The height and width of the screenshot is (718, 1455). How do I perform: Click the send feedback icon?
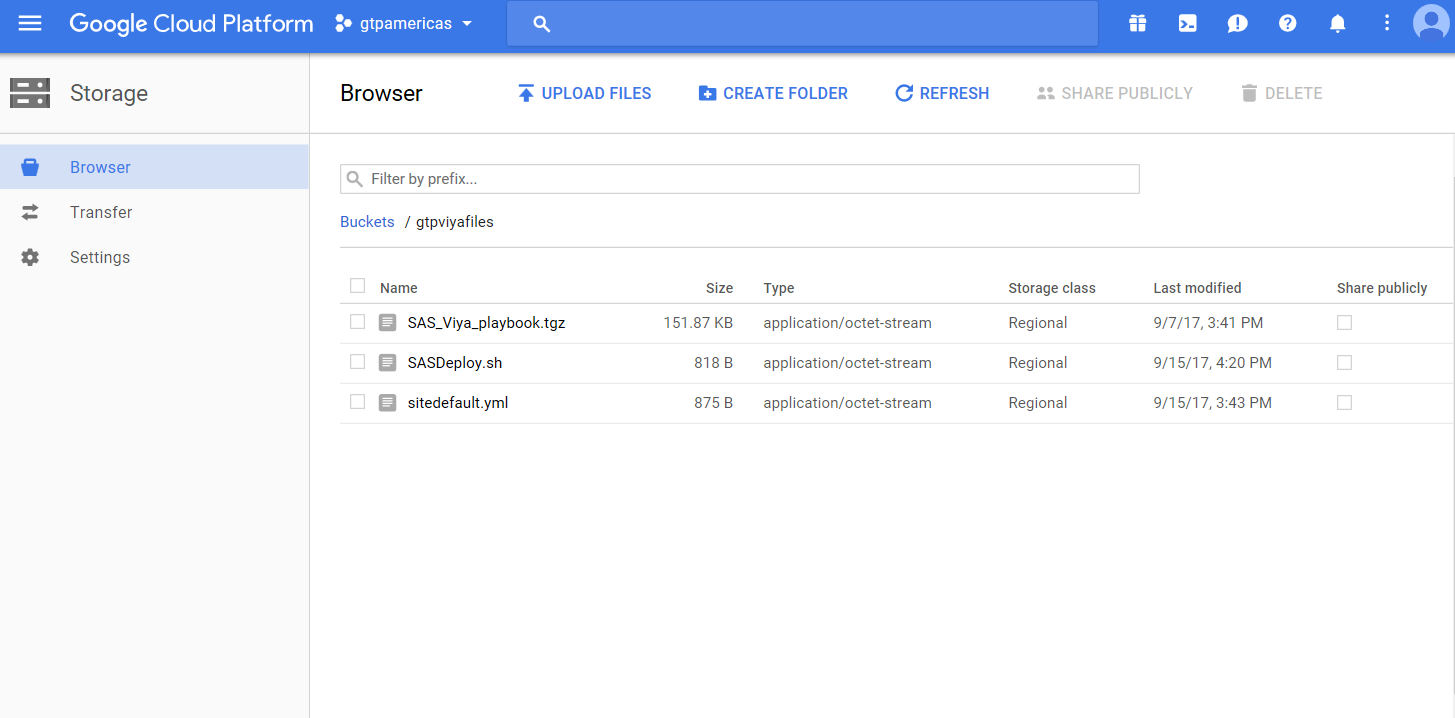[1237, 22]
